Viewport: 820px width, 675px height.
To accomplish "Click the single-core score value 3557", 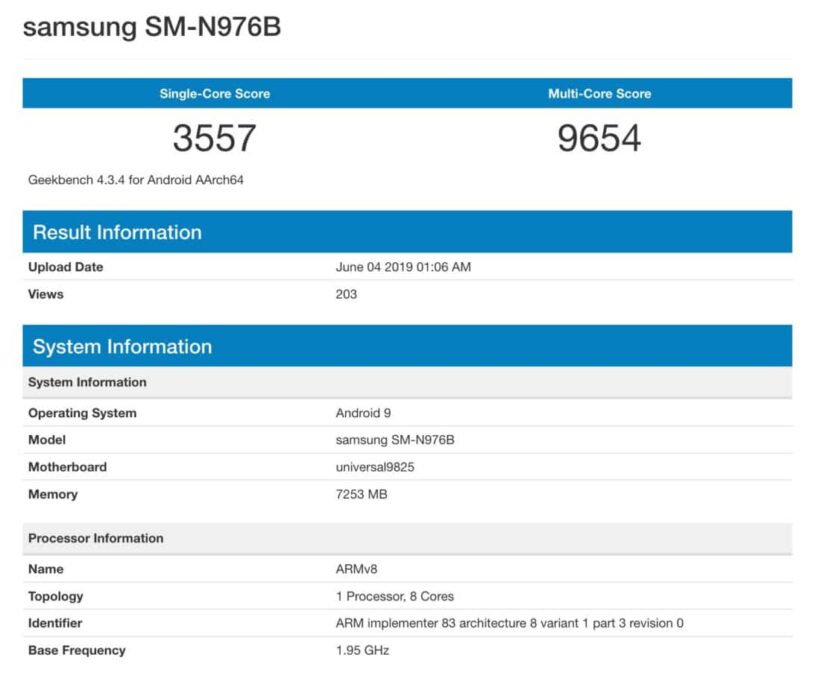I will coord(215,138).
